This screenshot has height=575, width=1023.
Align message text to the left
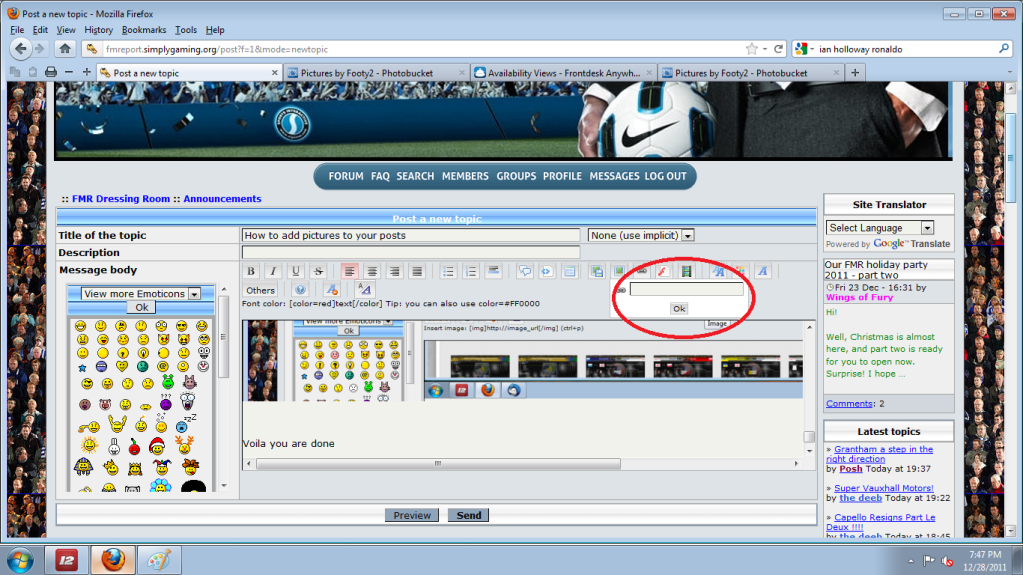coord(350,272)
